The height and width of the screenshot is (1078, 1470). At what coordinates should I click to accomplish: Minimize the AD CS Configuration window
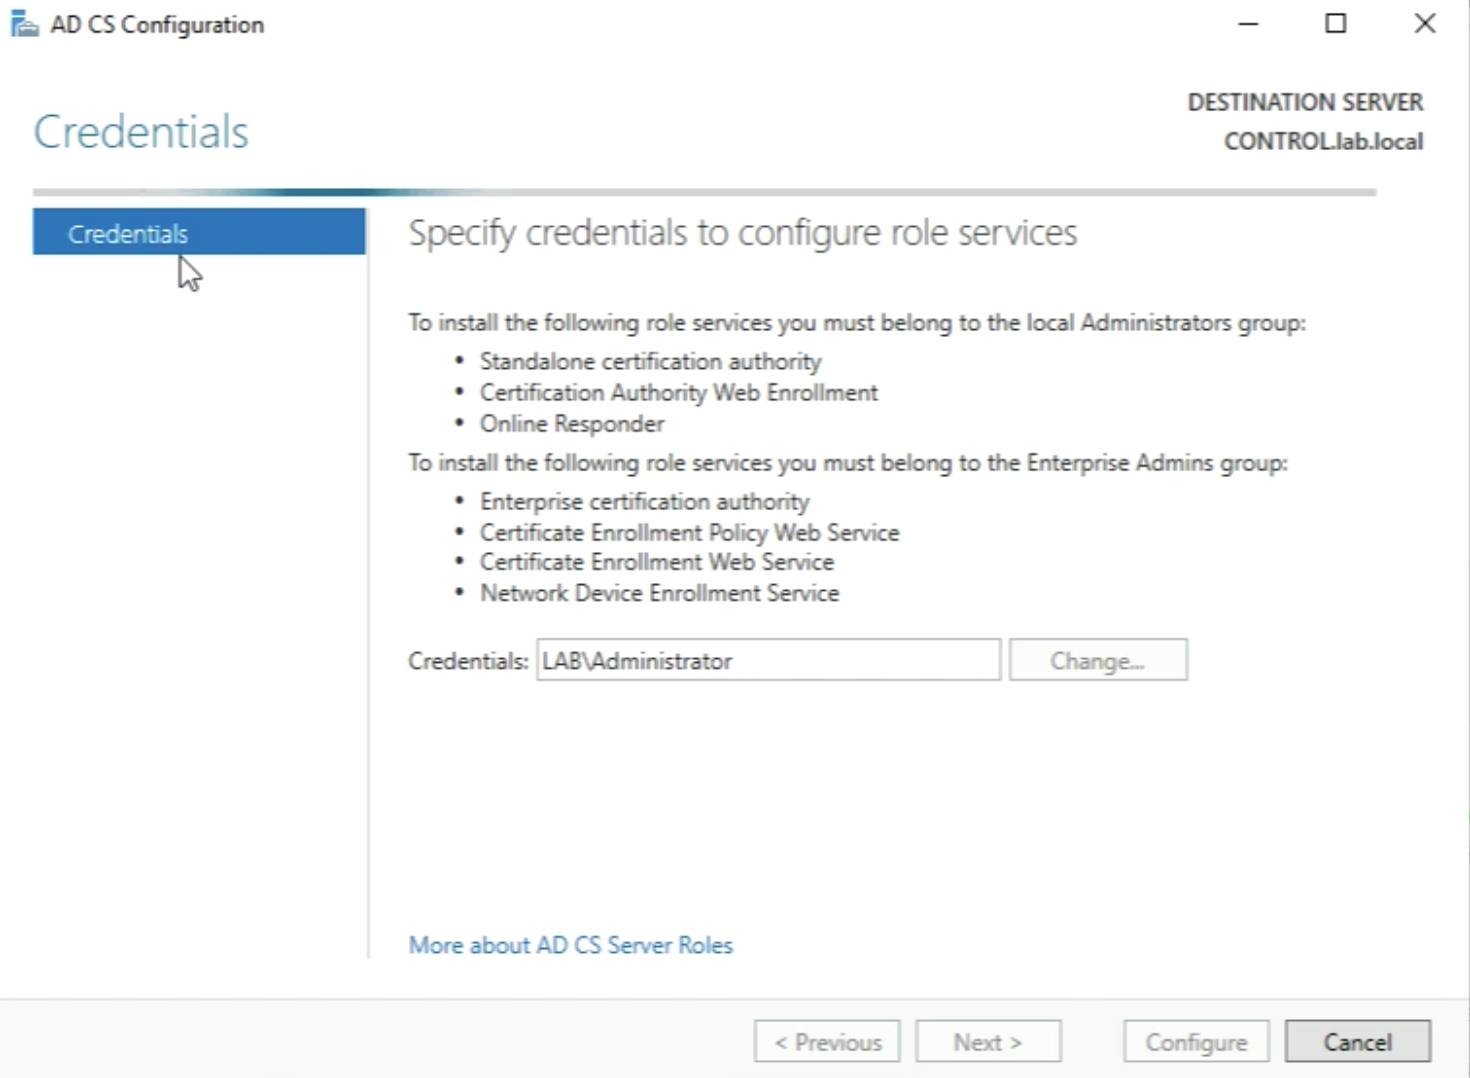(1248, 24)
